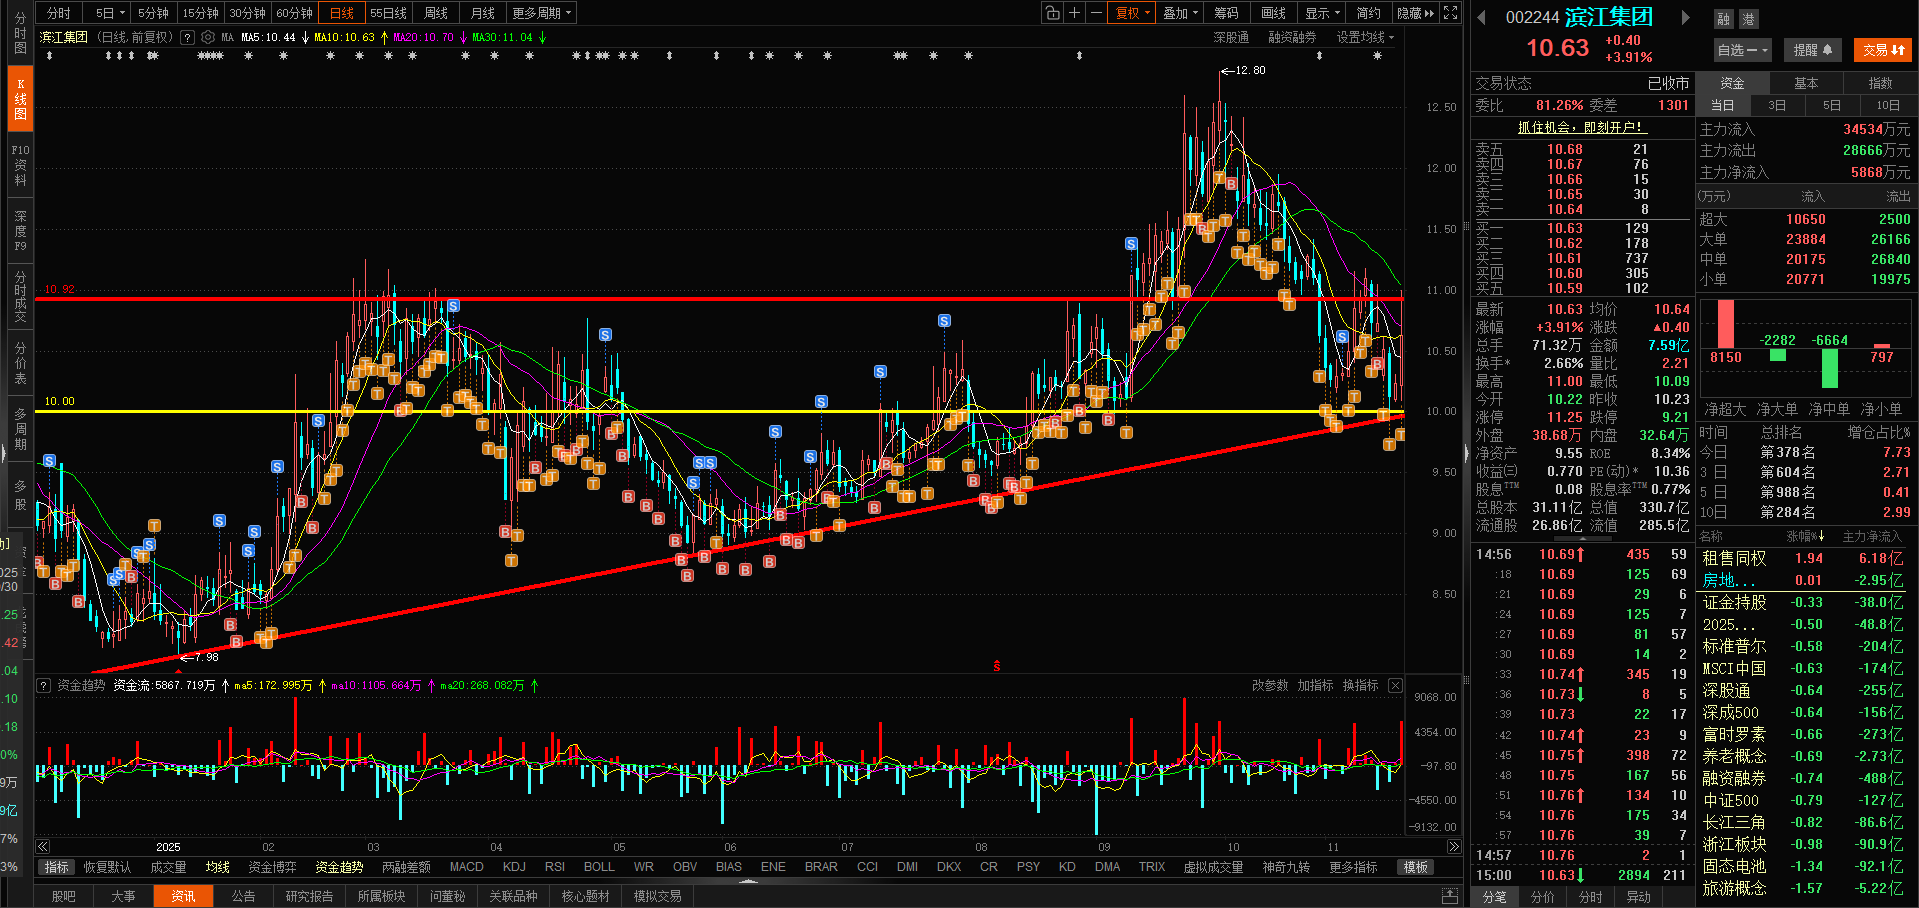Toggle the 简约 simplified view
The width and height of the screenshot is (1919, 908).
pyautogui.click(x=1368, y=13)
